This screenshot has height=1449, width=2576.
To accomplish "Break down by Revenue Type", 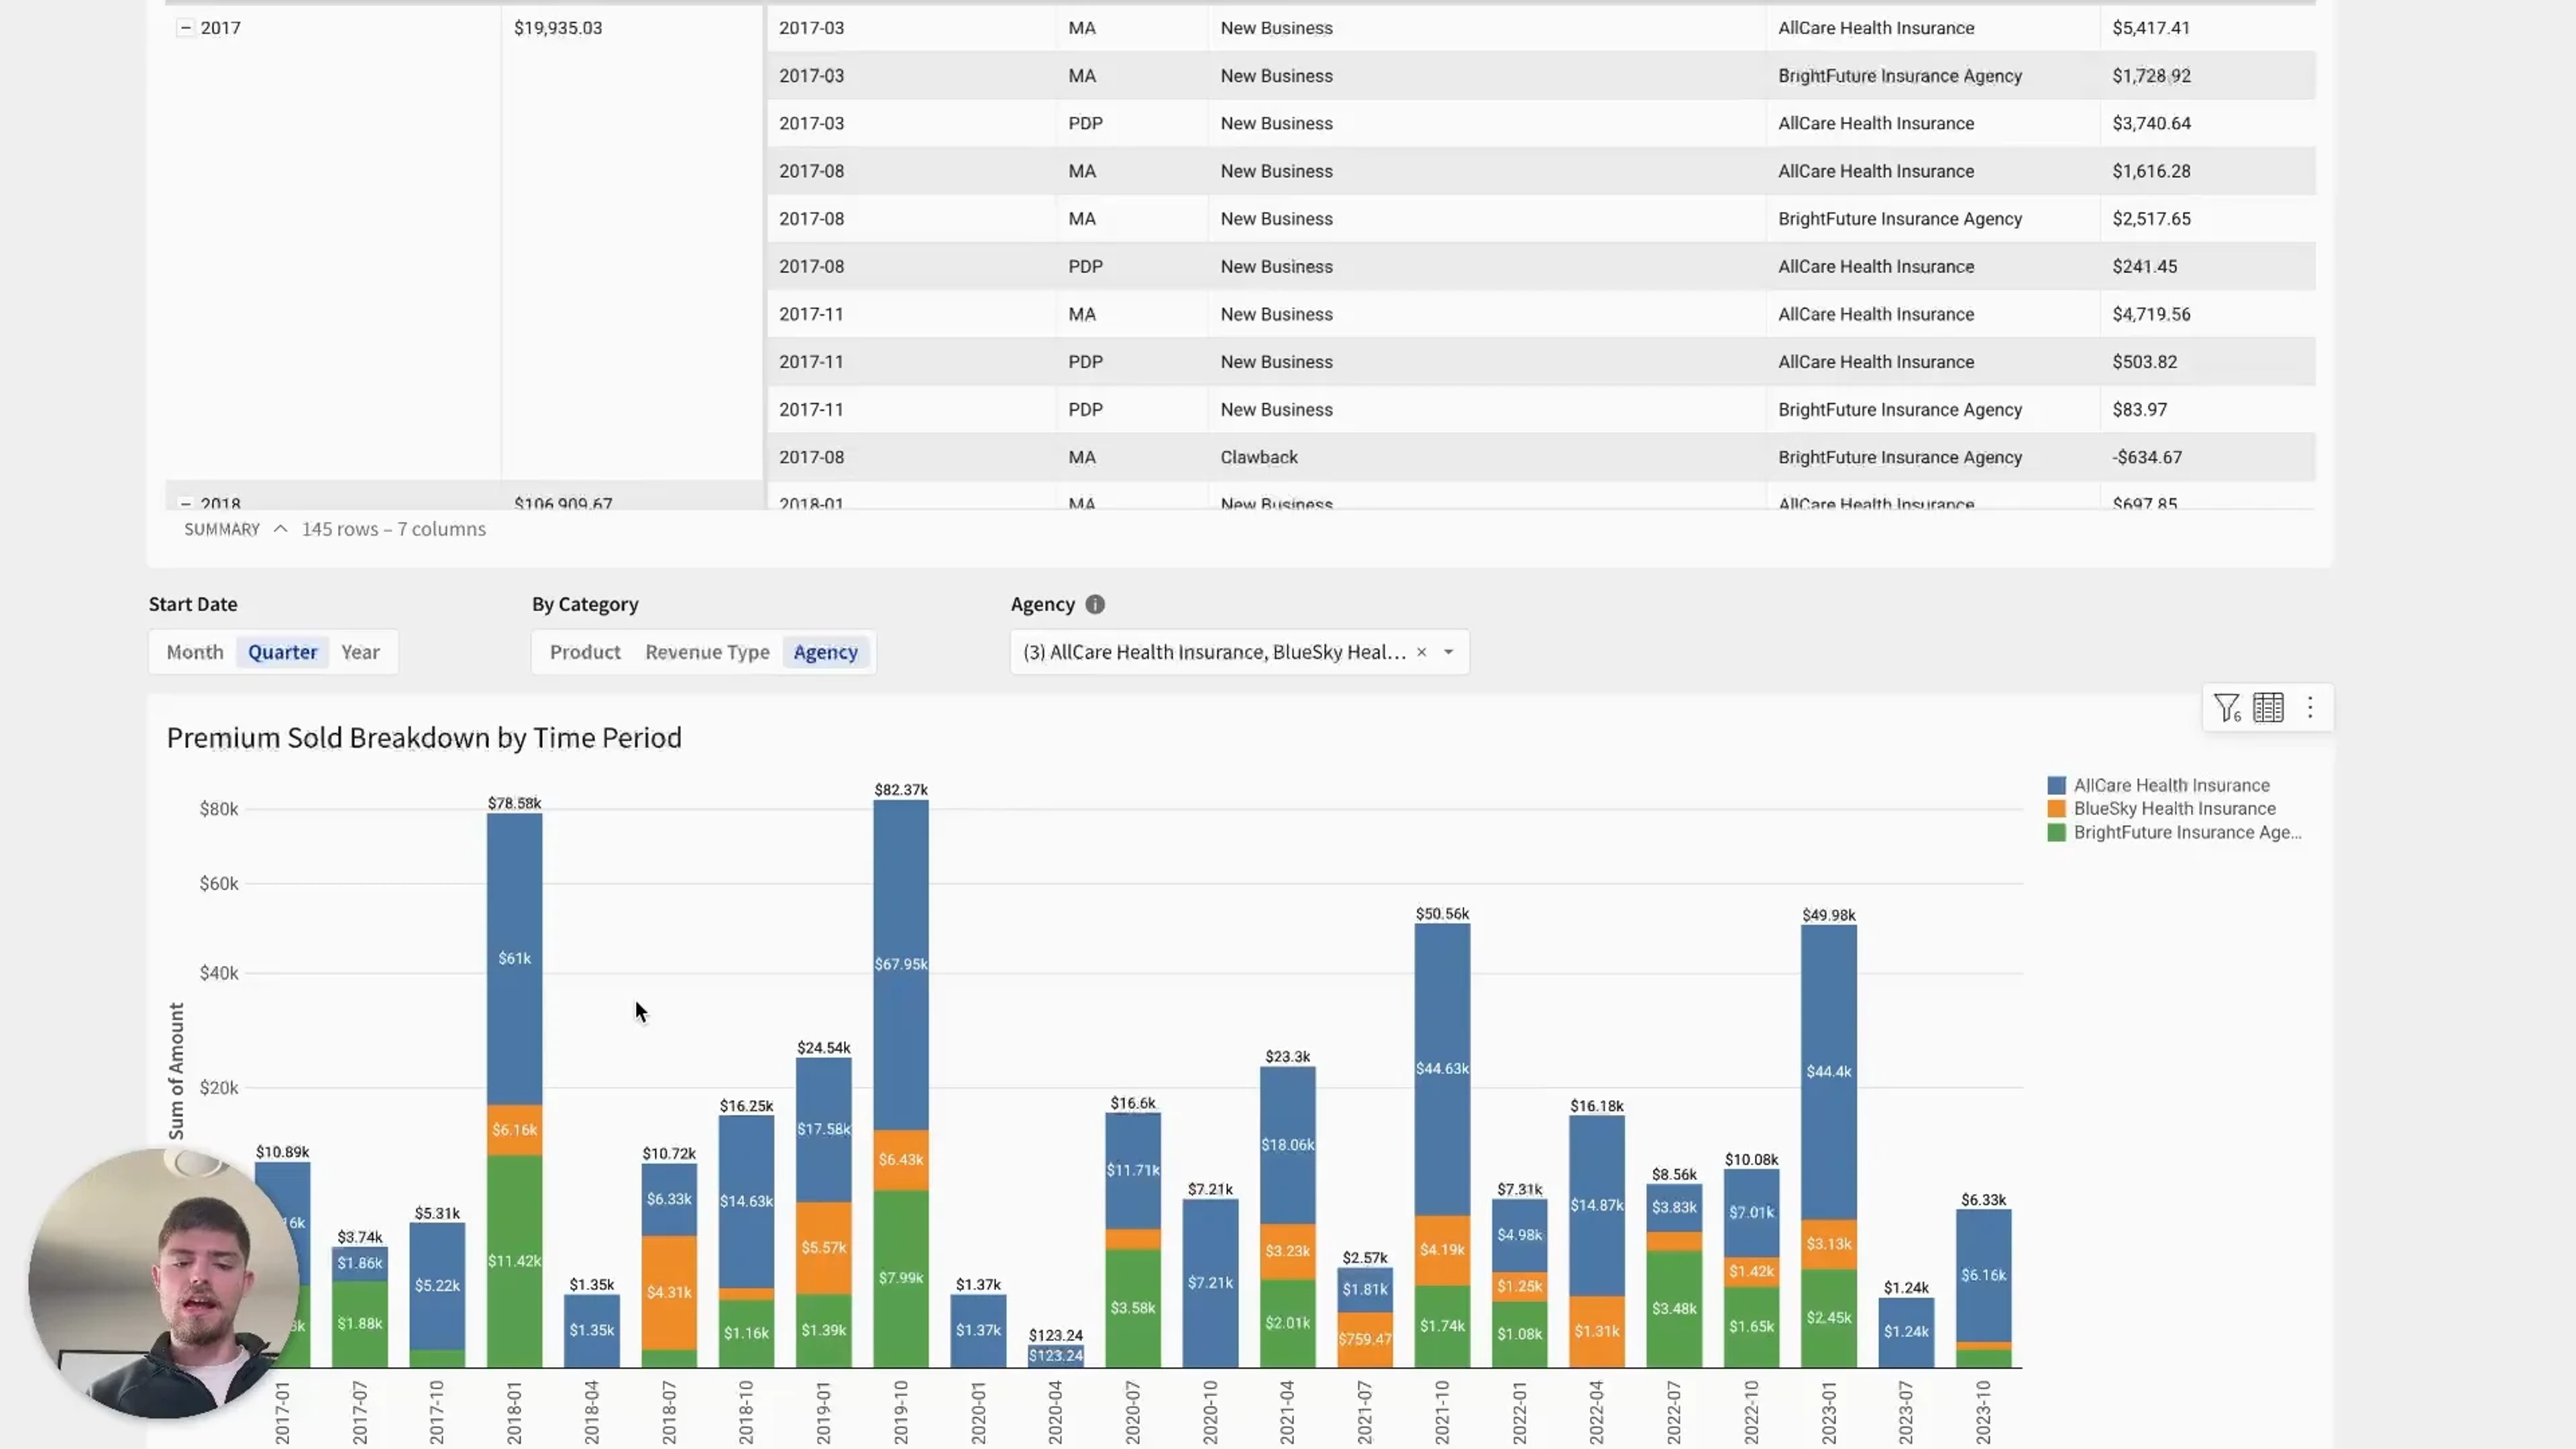I will (x=707, y=652).
